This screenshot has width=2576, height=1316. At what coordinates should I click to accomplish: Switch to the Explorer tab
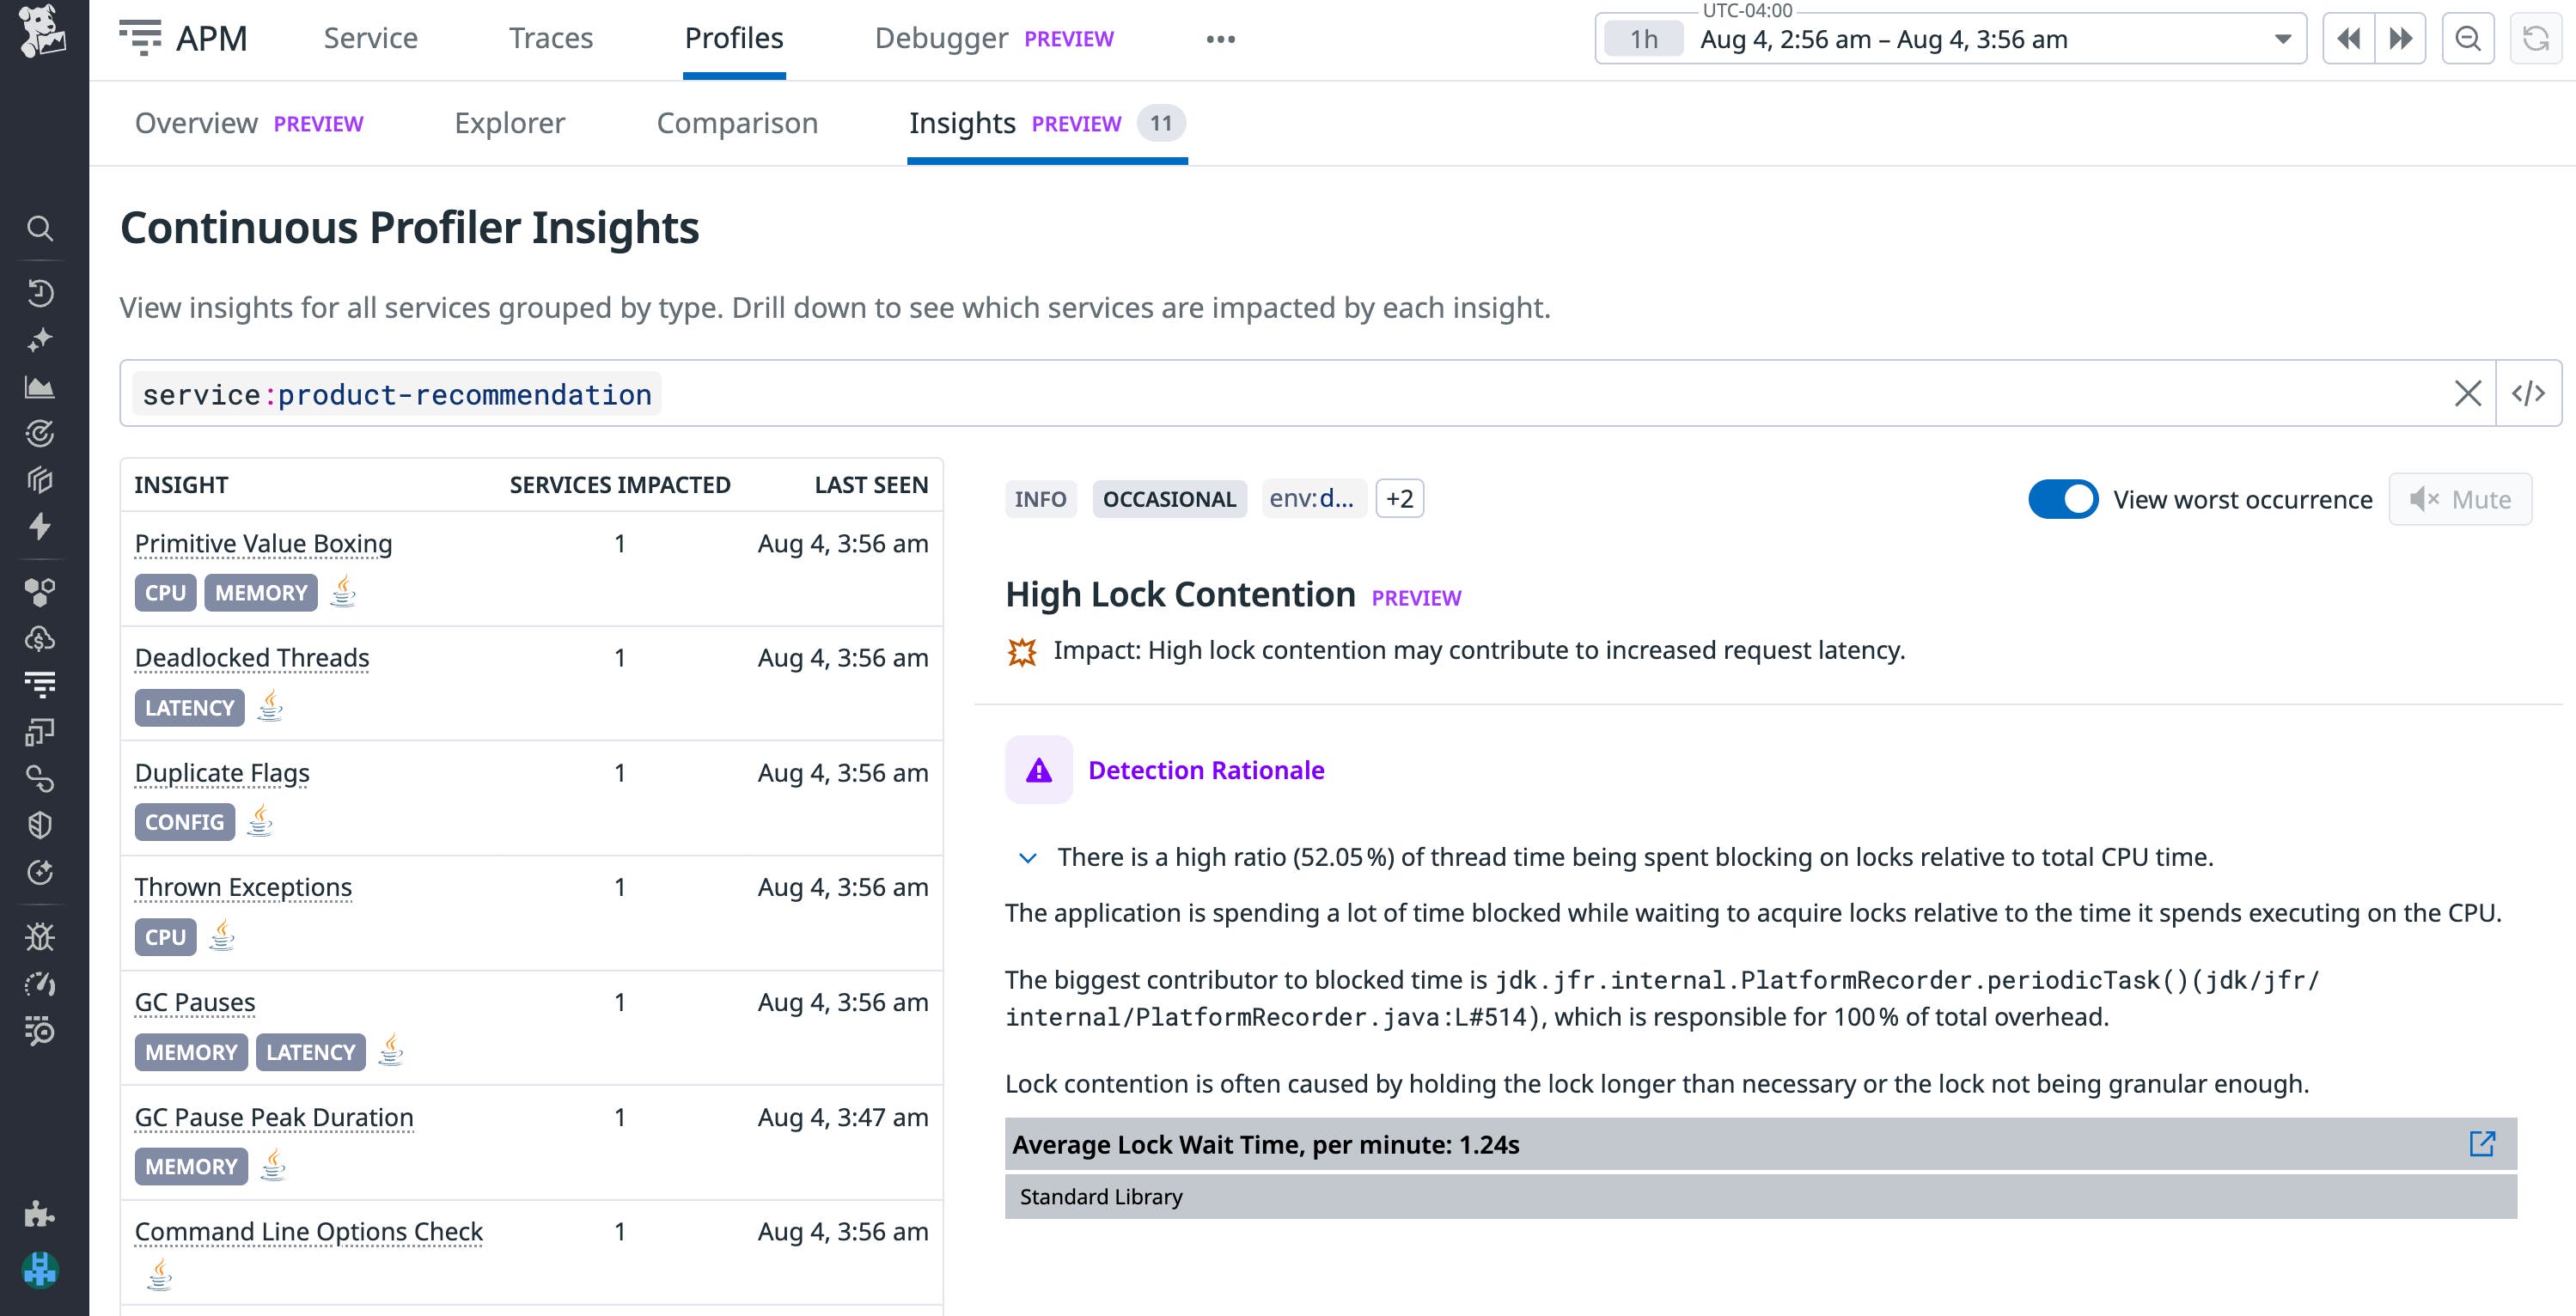pos(510,123)
